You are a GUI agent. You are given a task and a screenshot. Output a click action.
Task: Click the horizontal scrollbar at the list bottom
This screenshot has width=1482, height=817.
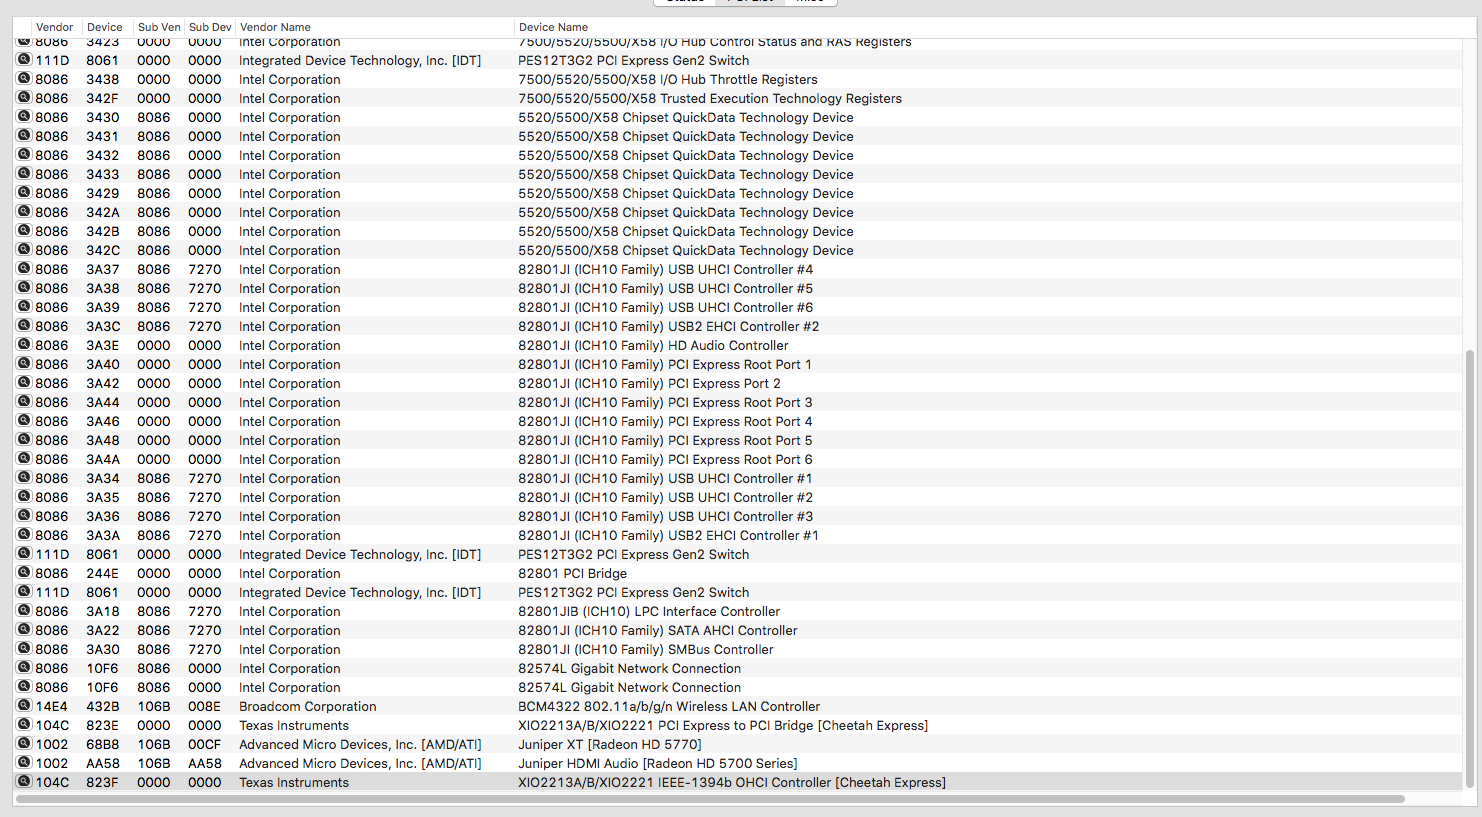point(710,799)
